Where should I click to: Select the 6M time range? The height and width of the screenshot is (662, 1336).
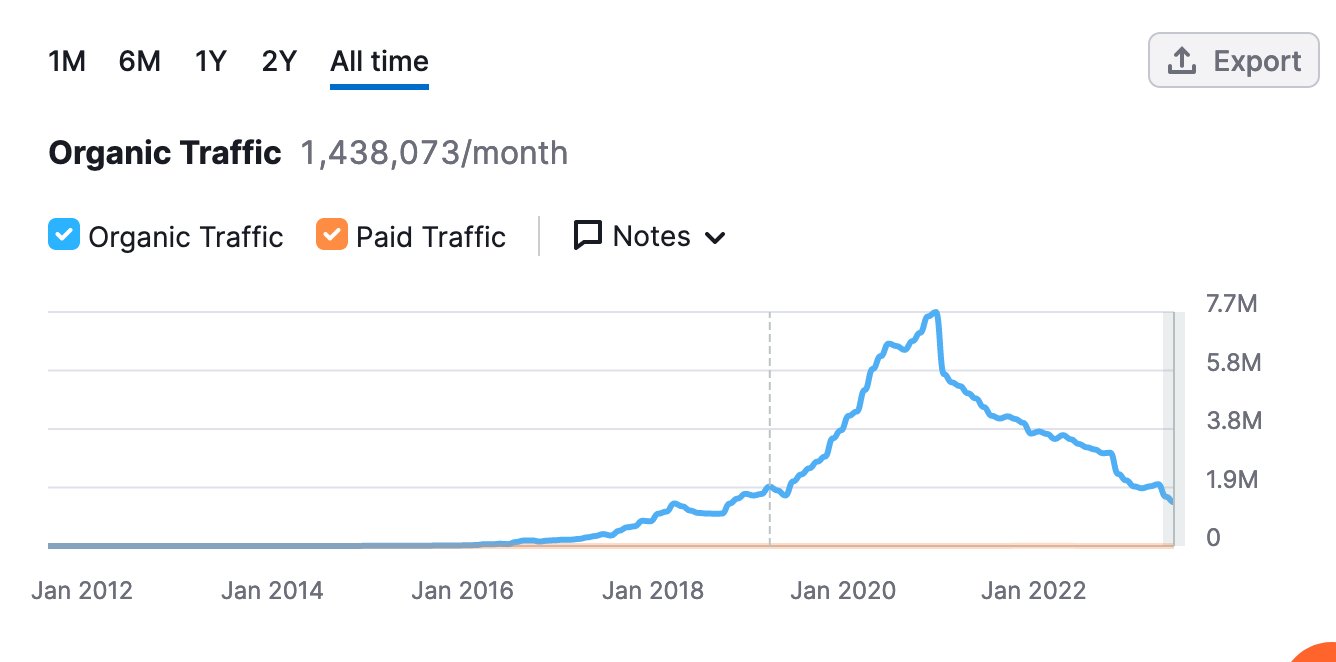click(140, 61)
